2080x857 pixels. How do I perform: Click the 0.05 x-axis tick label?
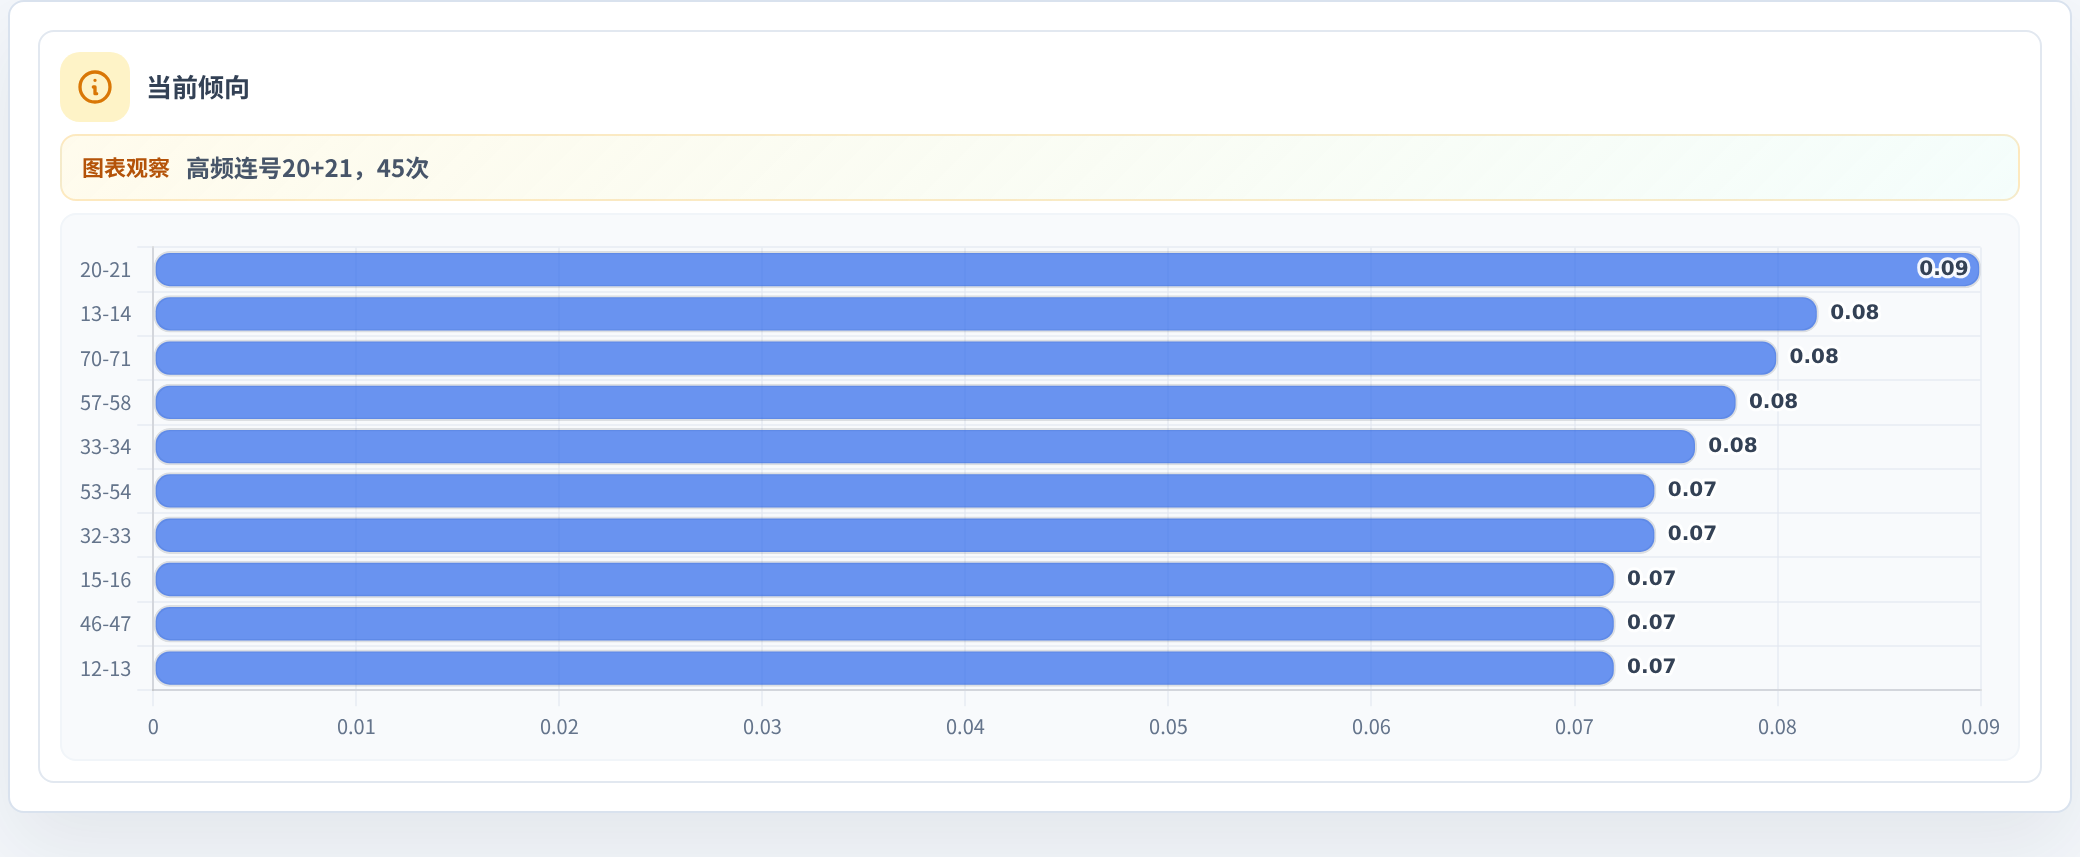pyautogui.click(x=1168, y=727)
